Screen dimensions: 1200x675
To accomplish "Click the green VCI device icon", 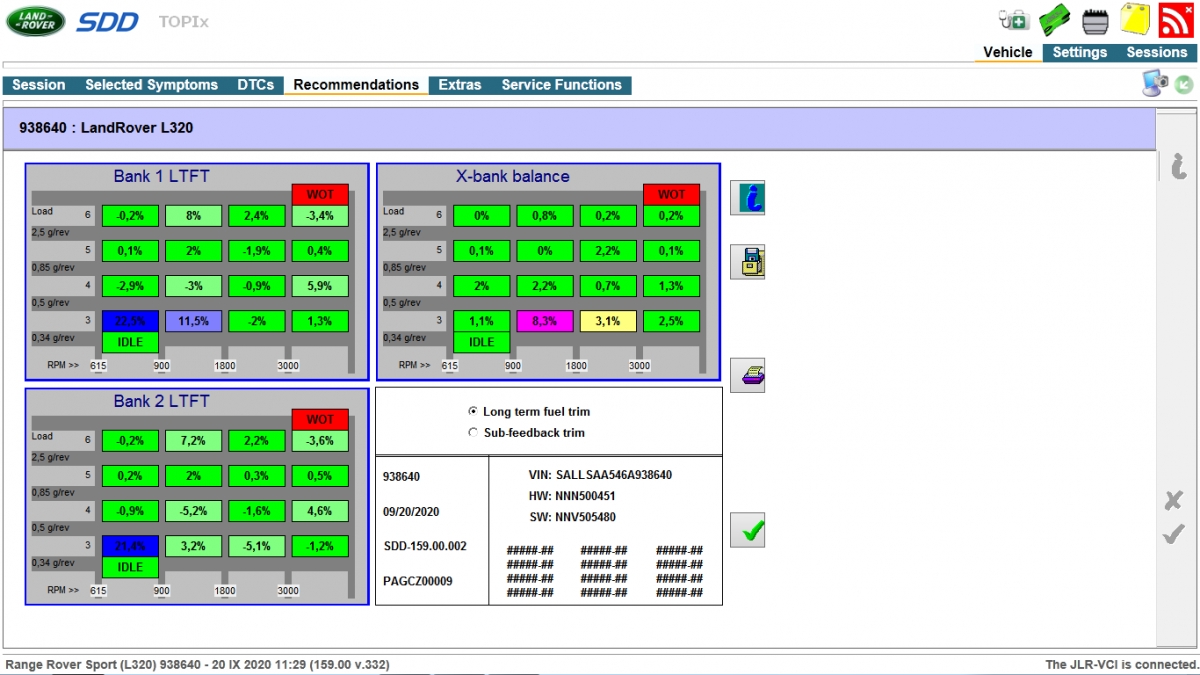I will pos(1055,19).
